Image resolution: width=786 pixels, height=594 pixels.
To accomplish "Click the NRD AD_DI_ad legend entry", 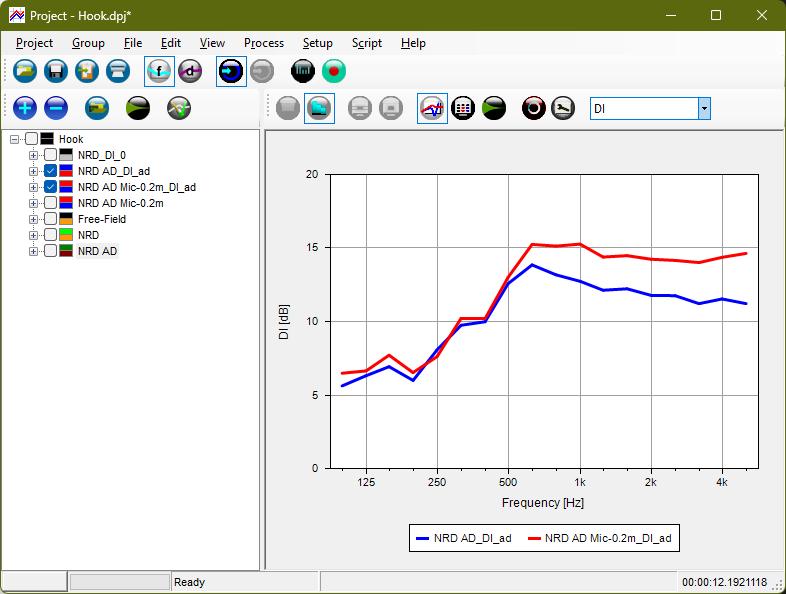I will pyautogui.click(x=465, y=538).
